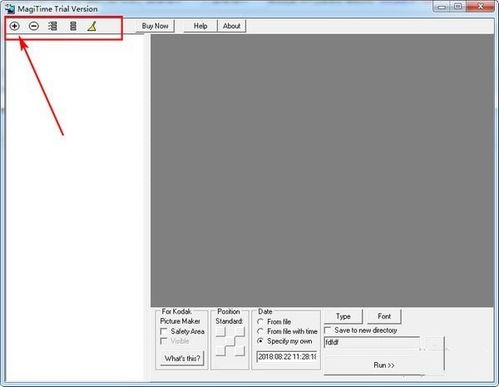Click the select all list icon
The height and width of the screenshot is (387, 499).
(x=53, y=26)
